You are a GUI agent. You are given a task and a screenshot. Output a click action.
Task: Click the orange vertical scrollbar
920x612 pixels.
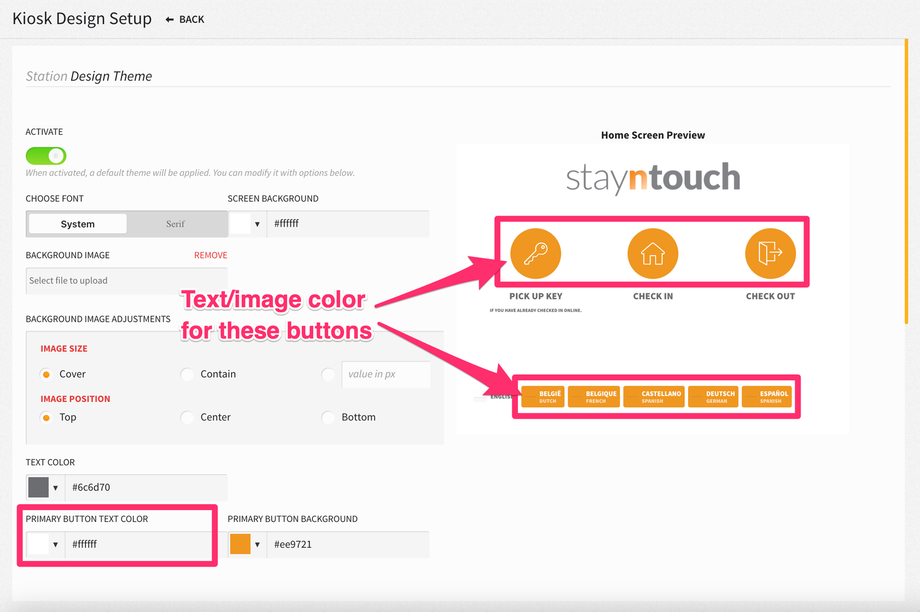tap(906, 181)
